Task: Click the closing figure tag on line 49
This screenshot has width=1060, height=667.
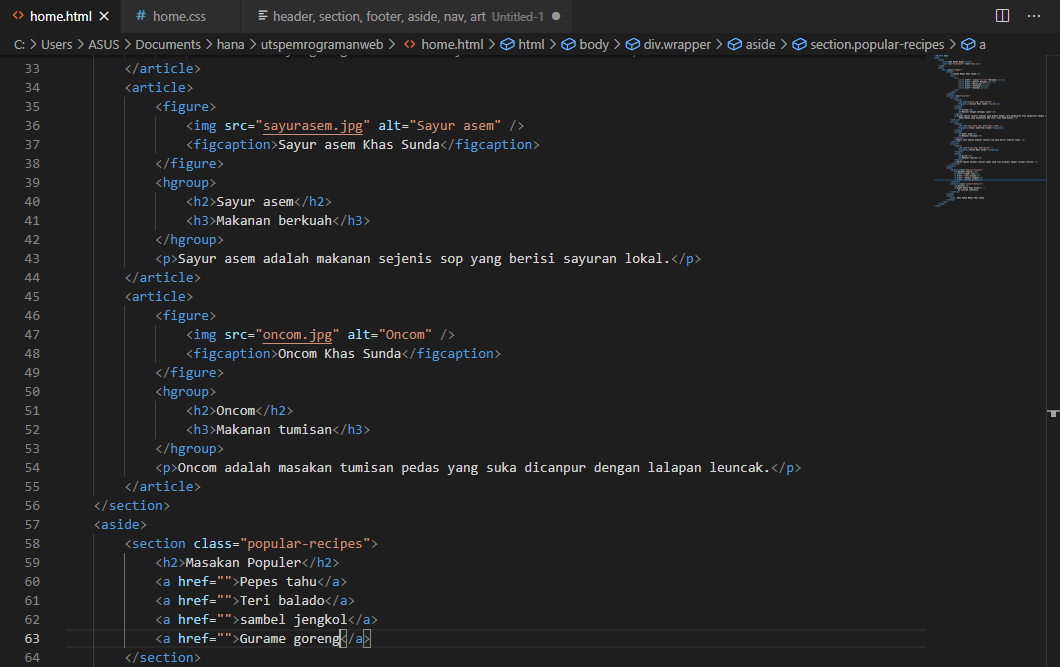Action: point(189,372)
